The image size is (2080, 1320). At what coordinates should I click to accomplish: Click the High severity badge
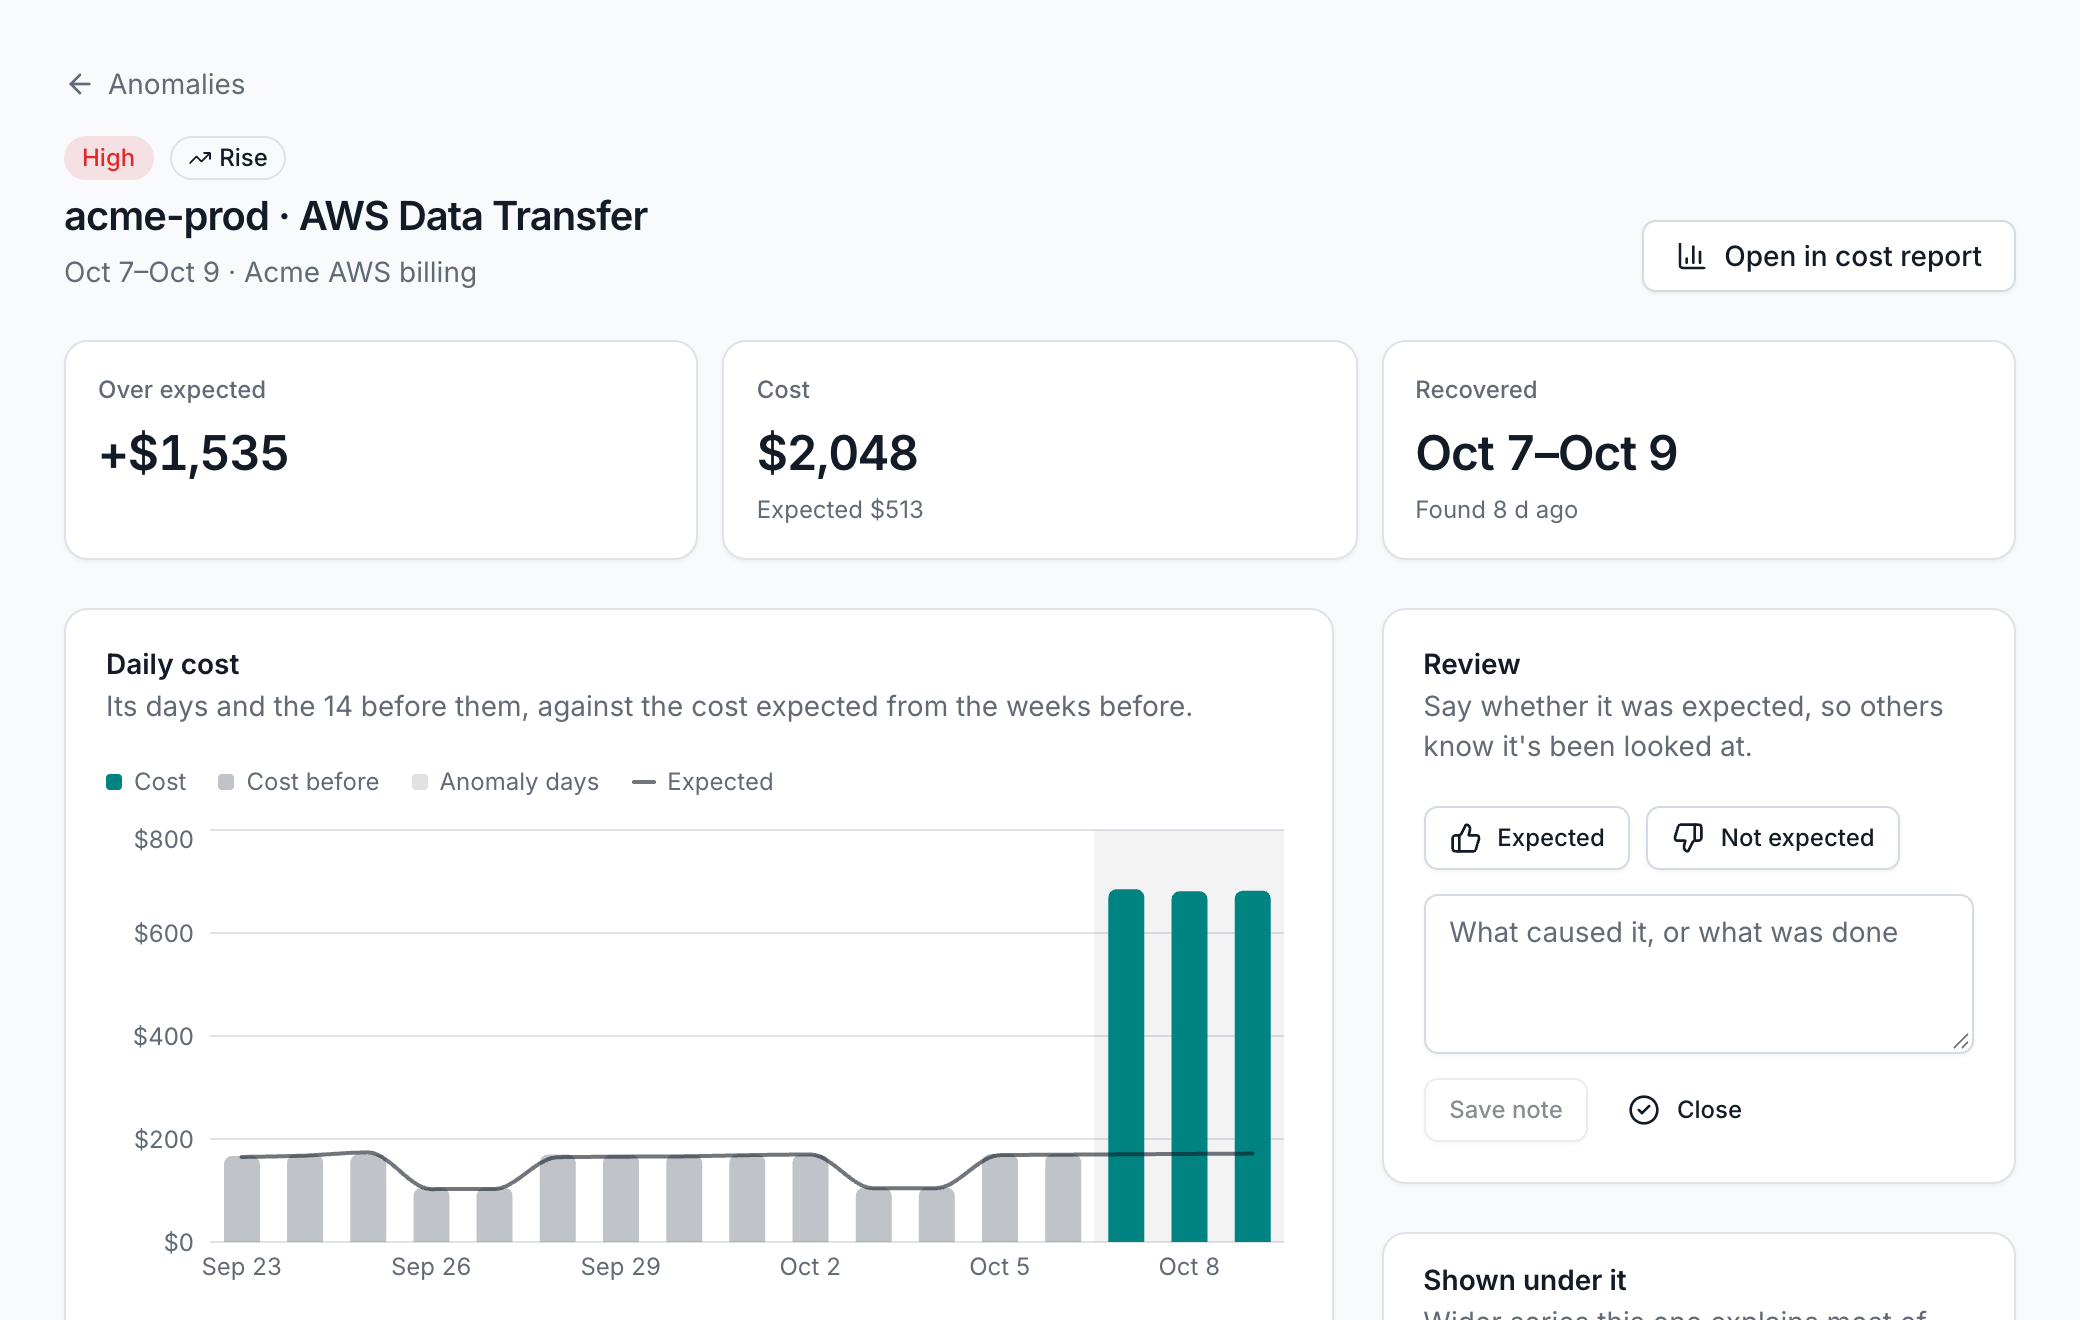(108, 158)
